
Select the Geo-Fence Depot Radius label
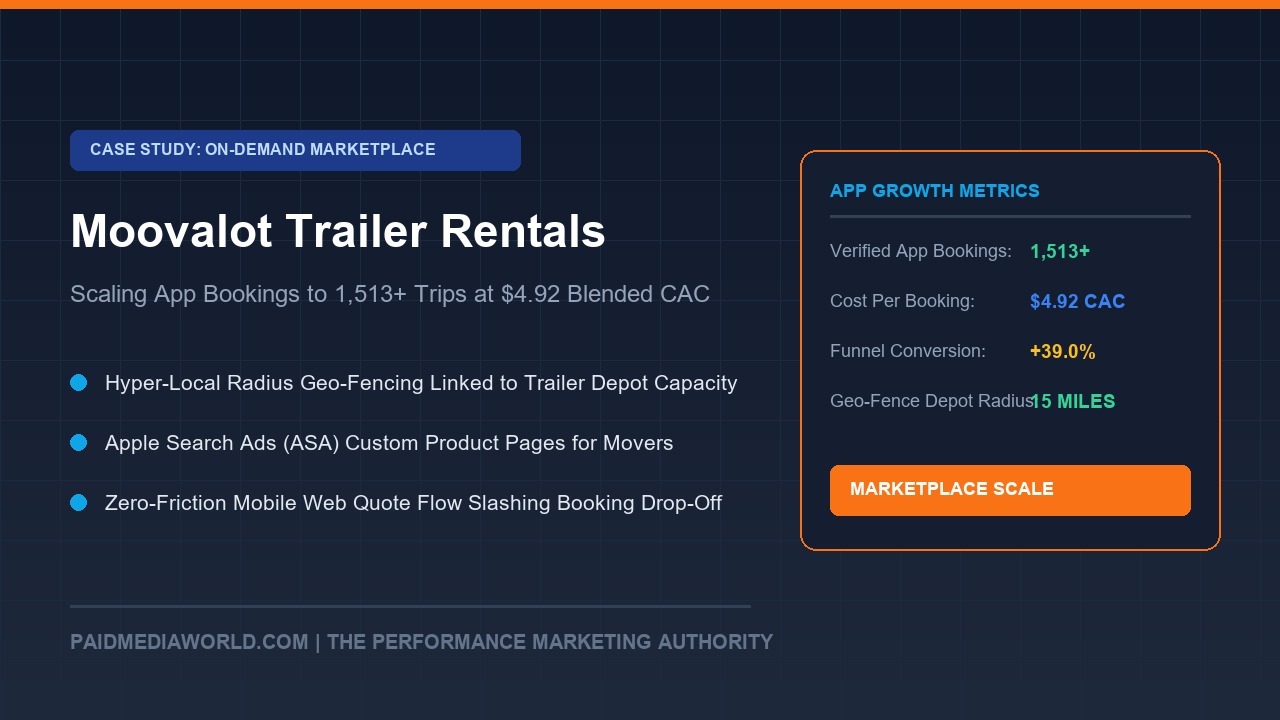[932, 401]
